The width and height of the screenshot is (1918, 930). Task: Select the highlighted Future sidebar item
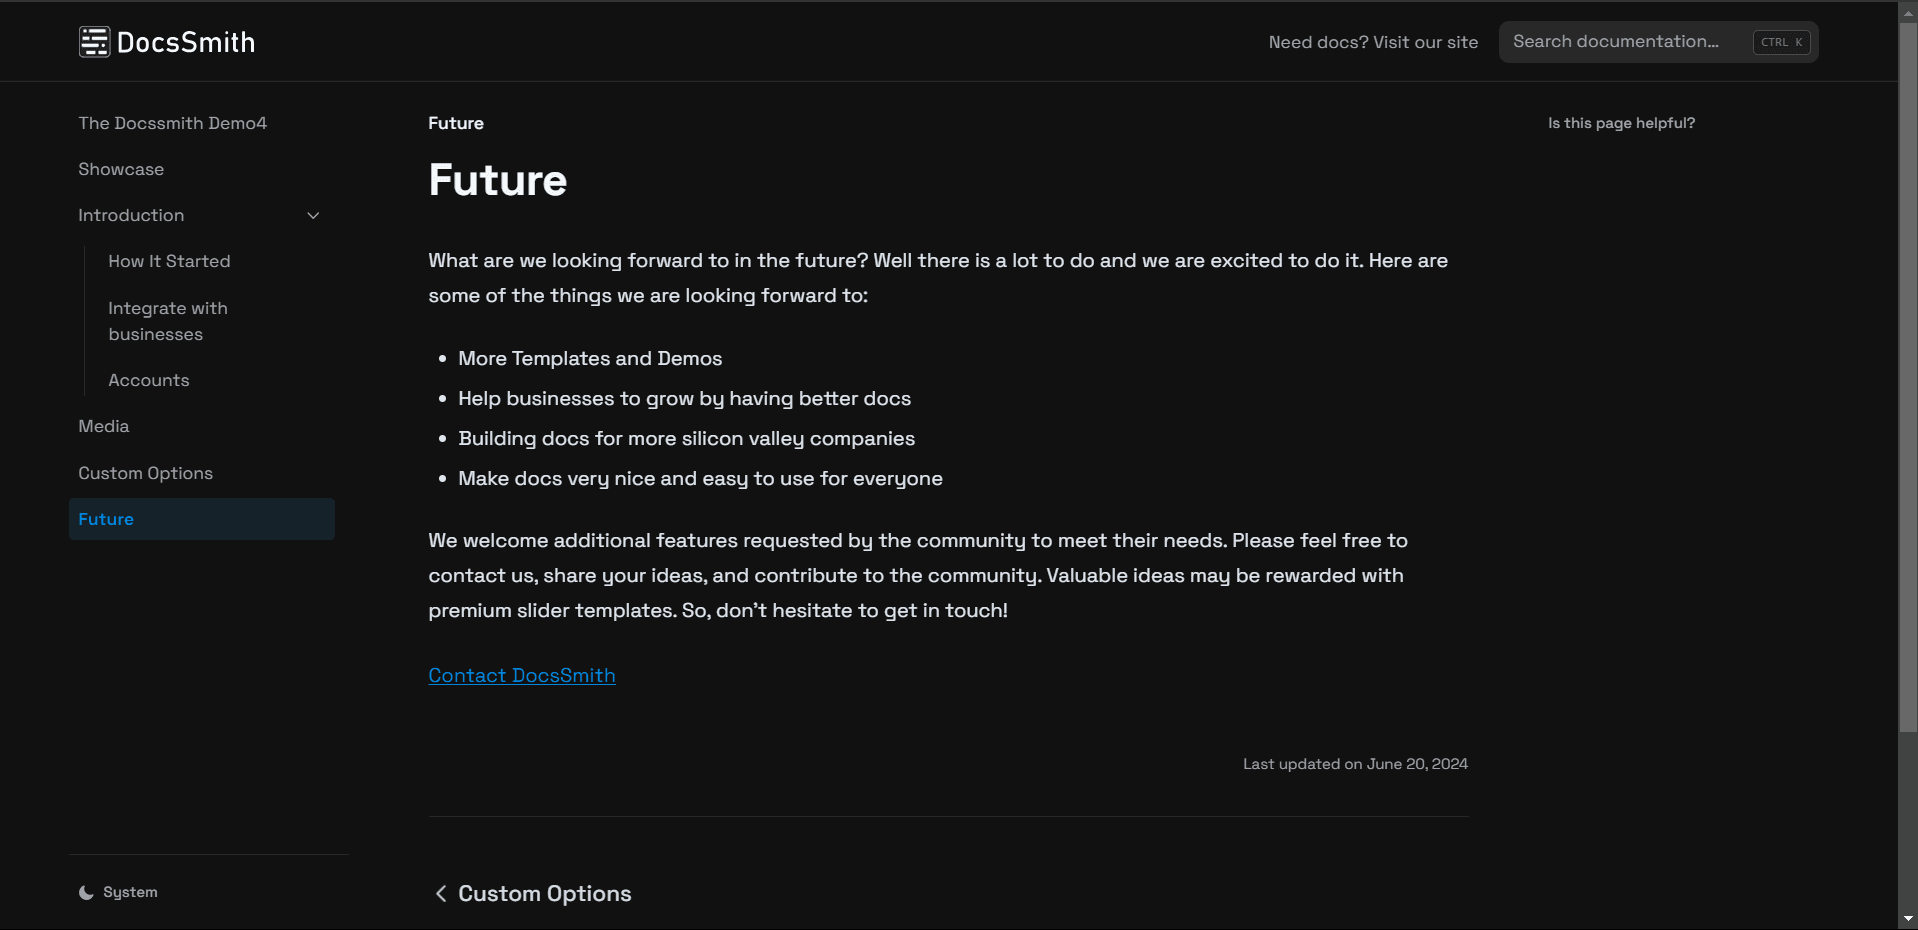coord(106,520)
